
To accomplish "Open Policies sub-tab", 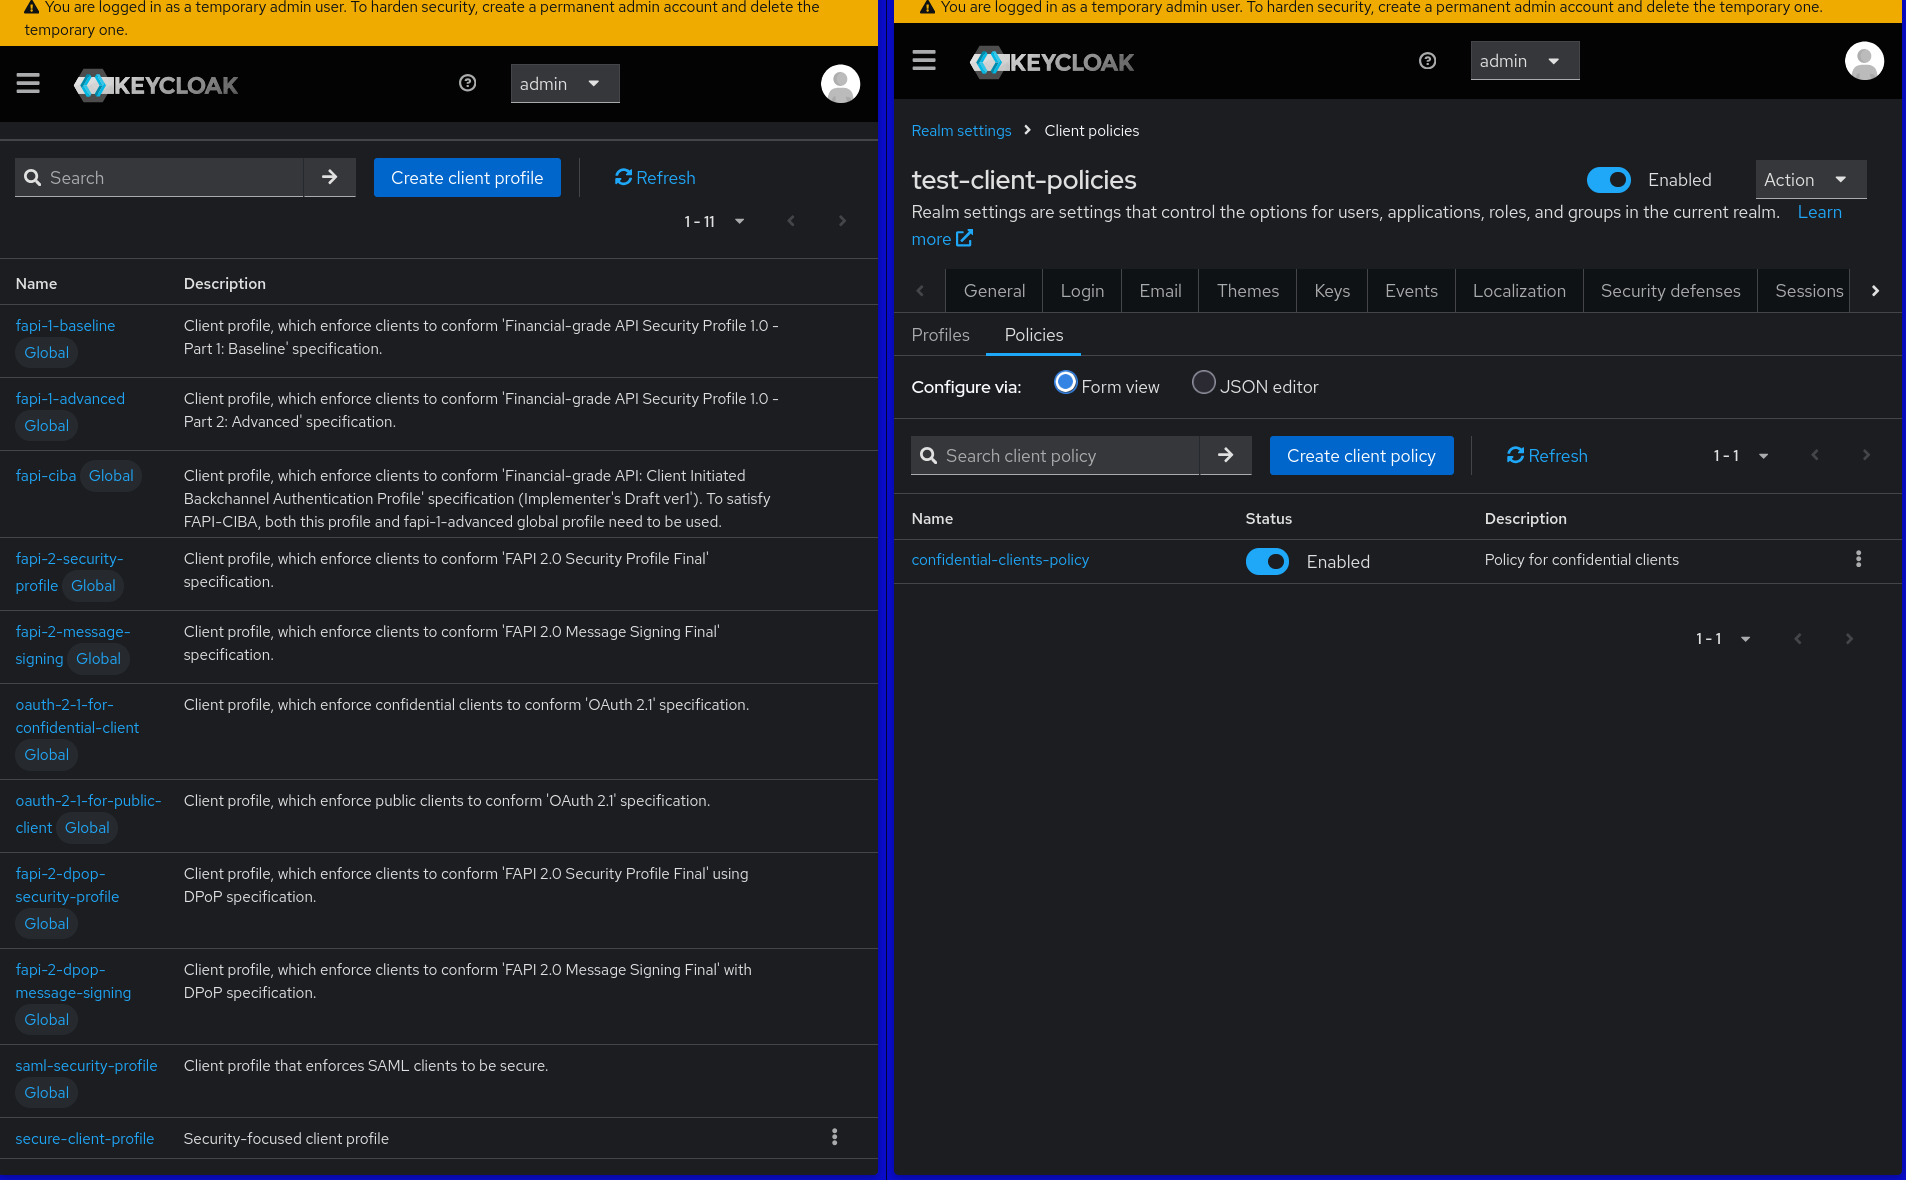I will (1034, 335).
